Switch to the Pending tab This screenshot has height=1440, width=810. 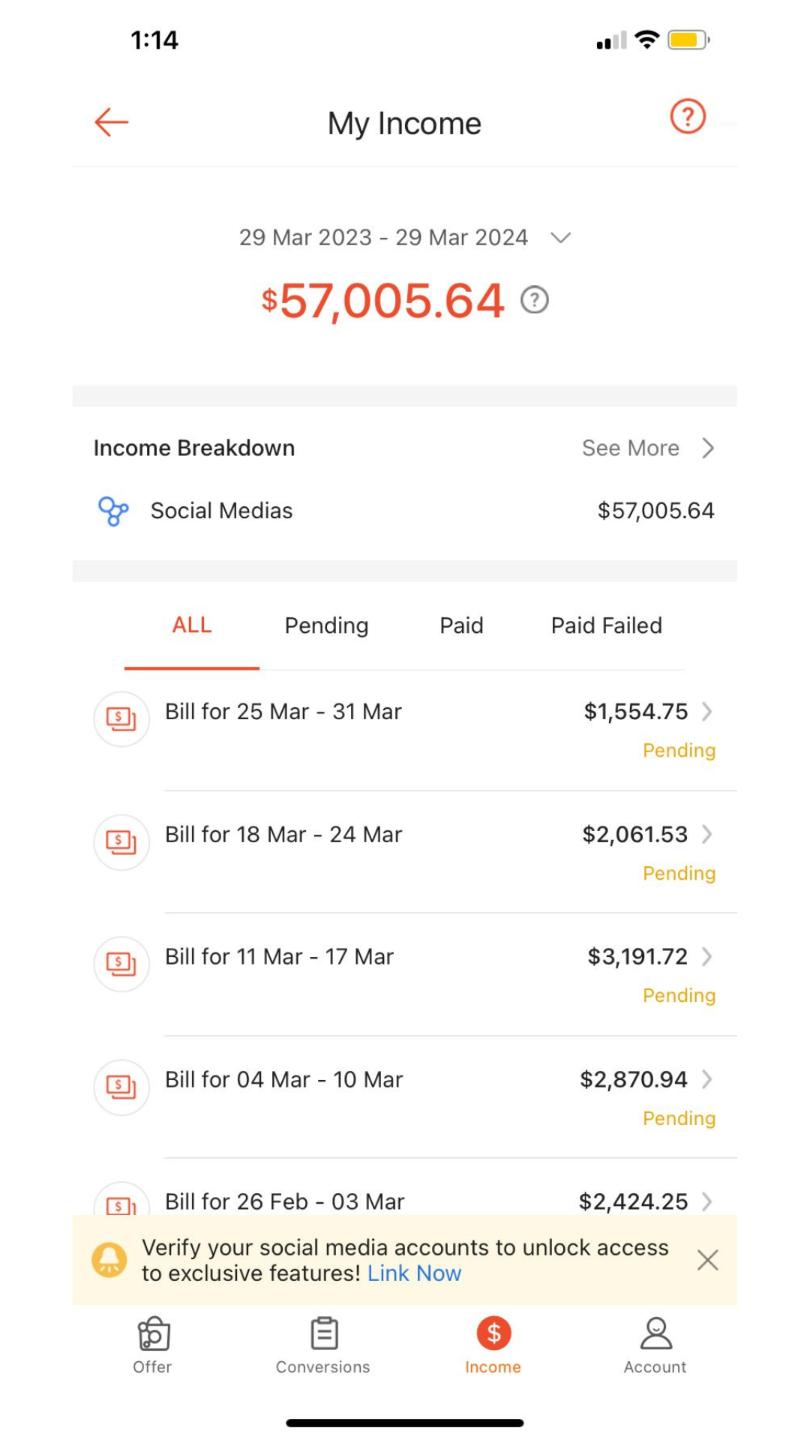tap(326, 626)
